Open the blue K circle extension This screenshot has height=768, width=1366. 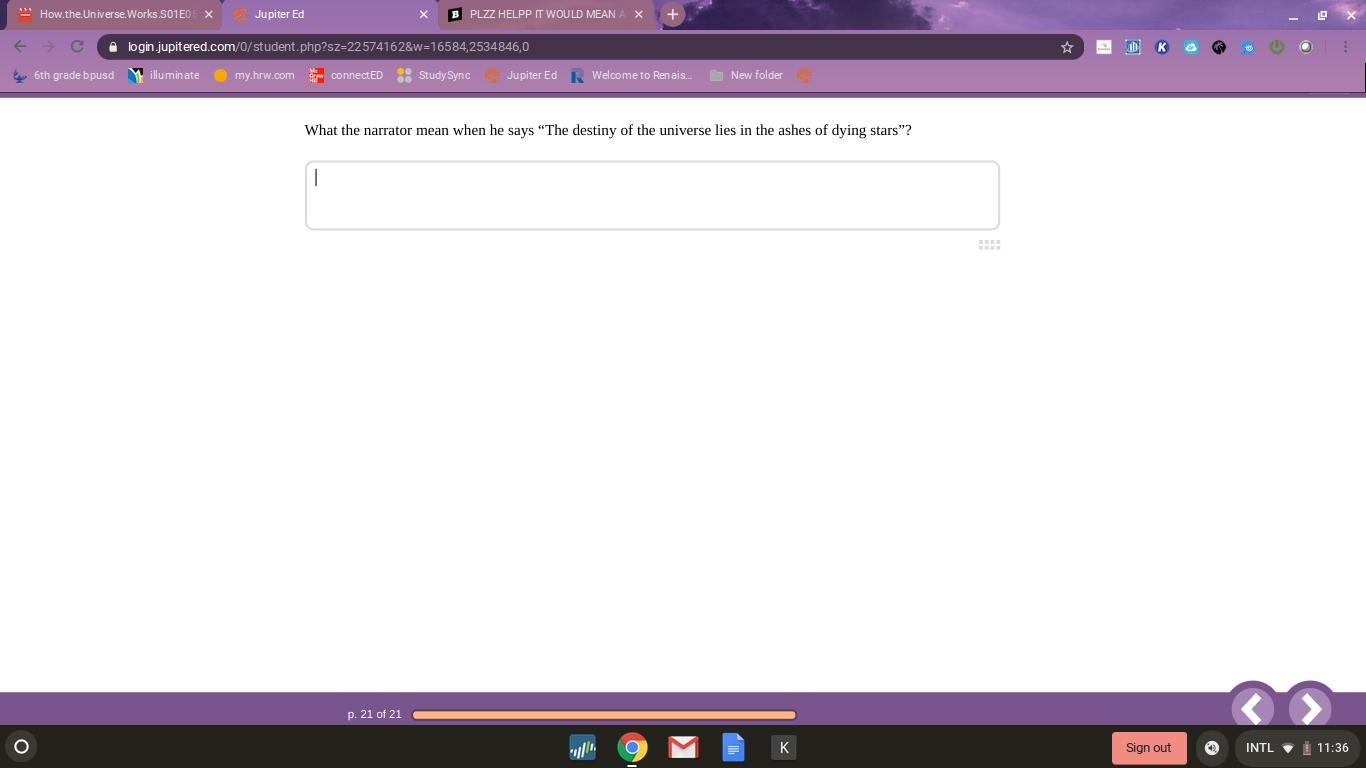1162,47
